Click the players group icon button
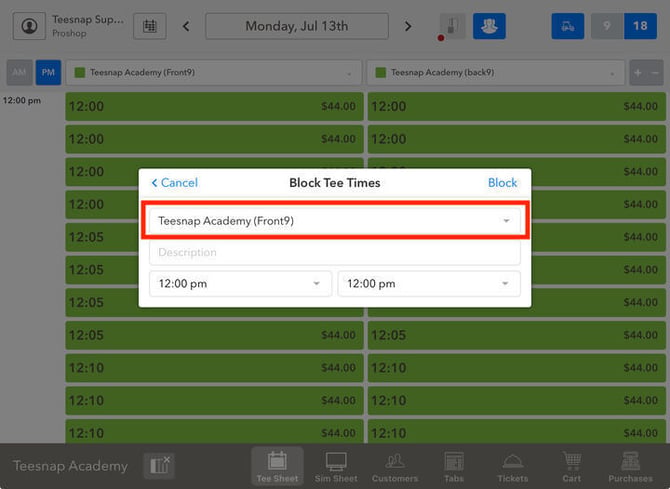 click(x=489, y=26)
